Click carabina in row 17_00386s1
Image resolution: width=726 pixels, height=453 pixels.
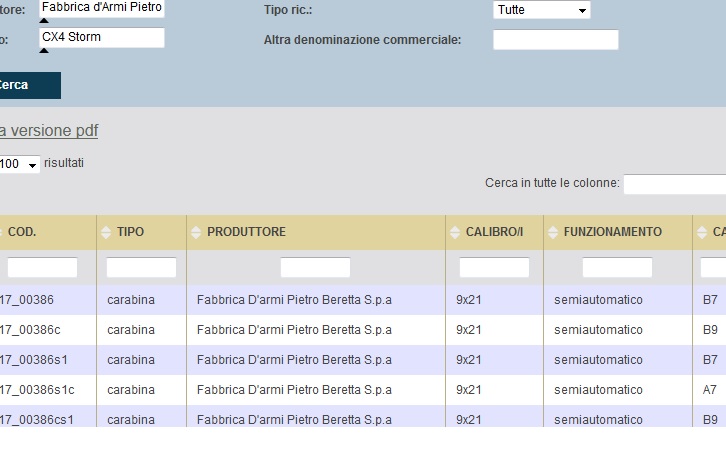click(131, 360)
